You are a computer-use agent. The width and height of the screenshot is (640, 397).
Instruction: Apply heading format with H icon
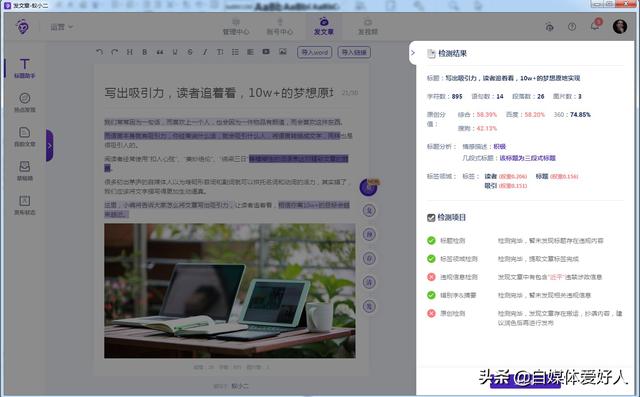point(129,52)
